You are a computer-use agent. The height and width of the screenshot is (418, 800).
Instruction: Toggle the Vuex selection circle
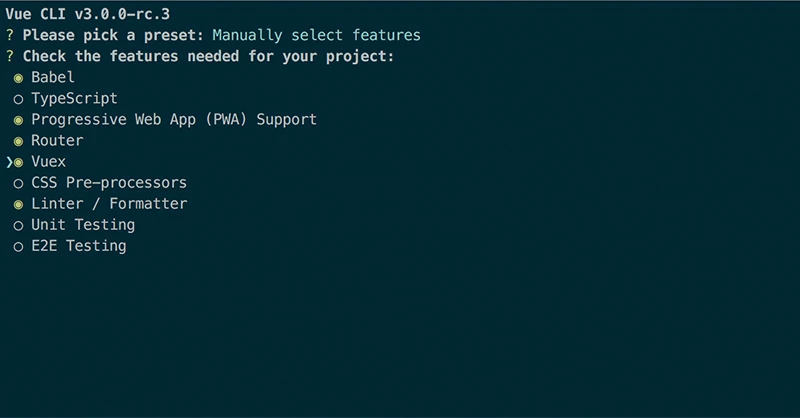click(x=18, y=162)
